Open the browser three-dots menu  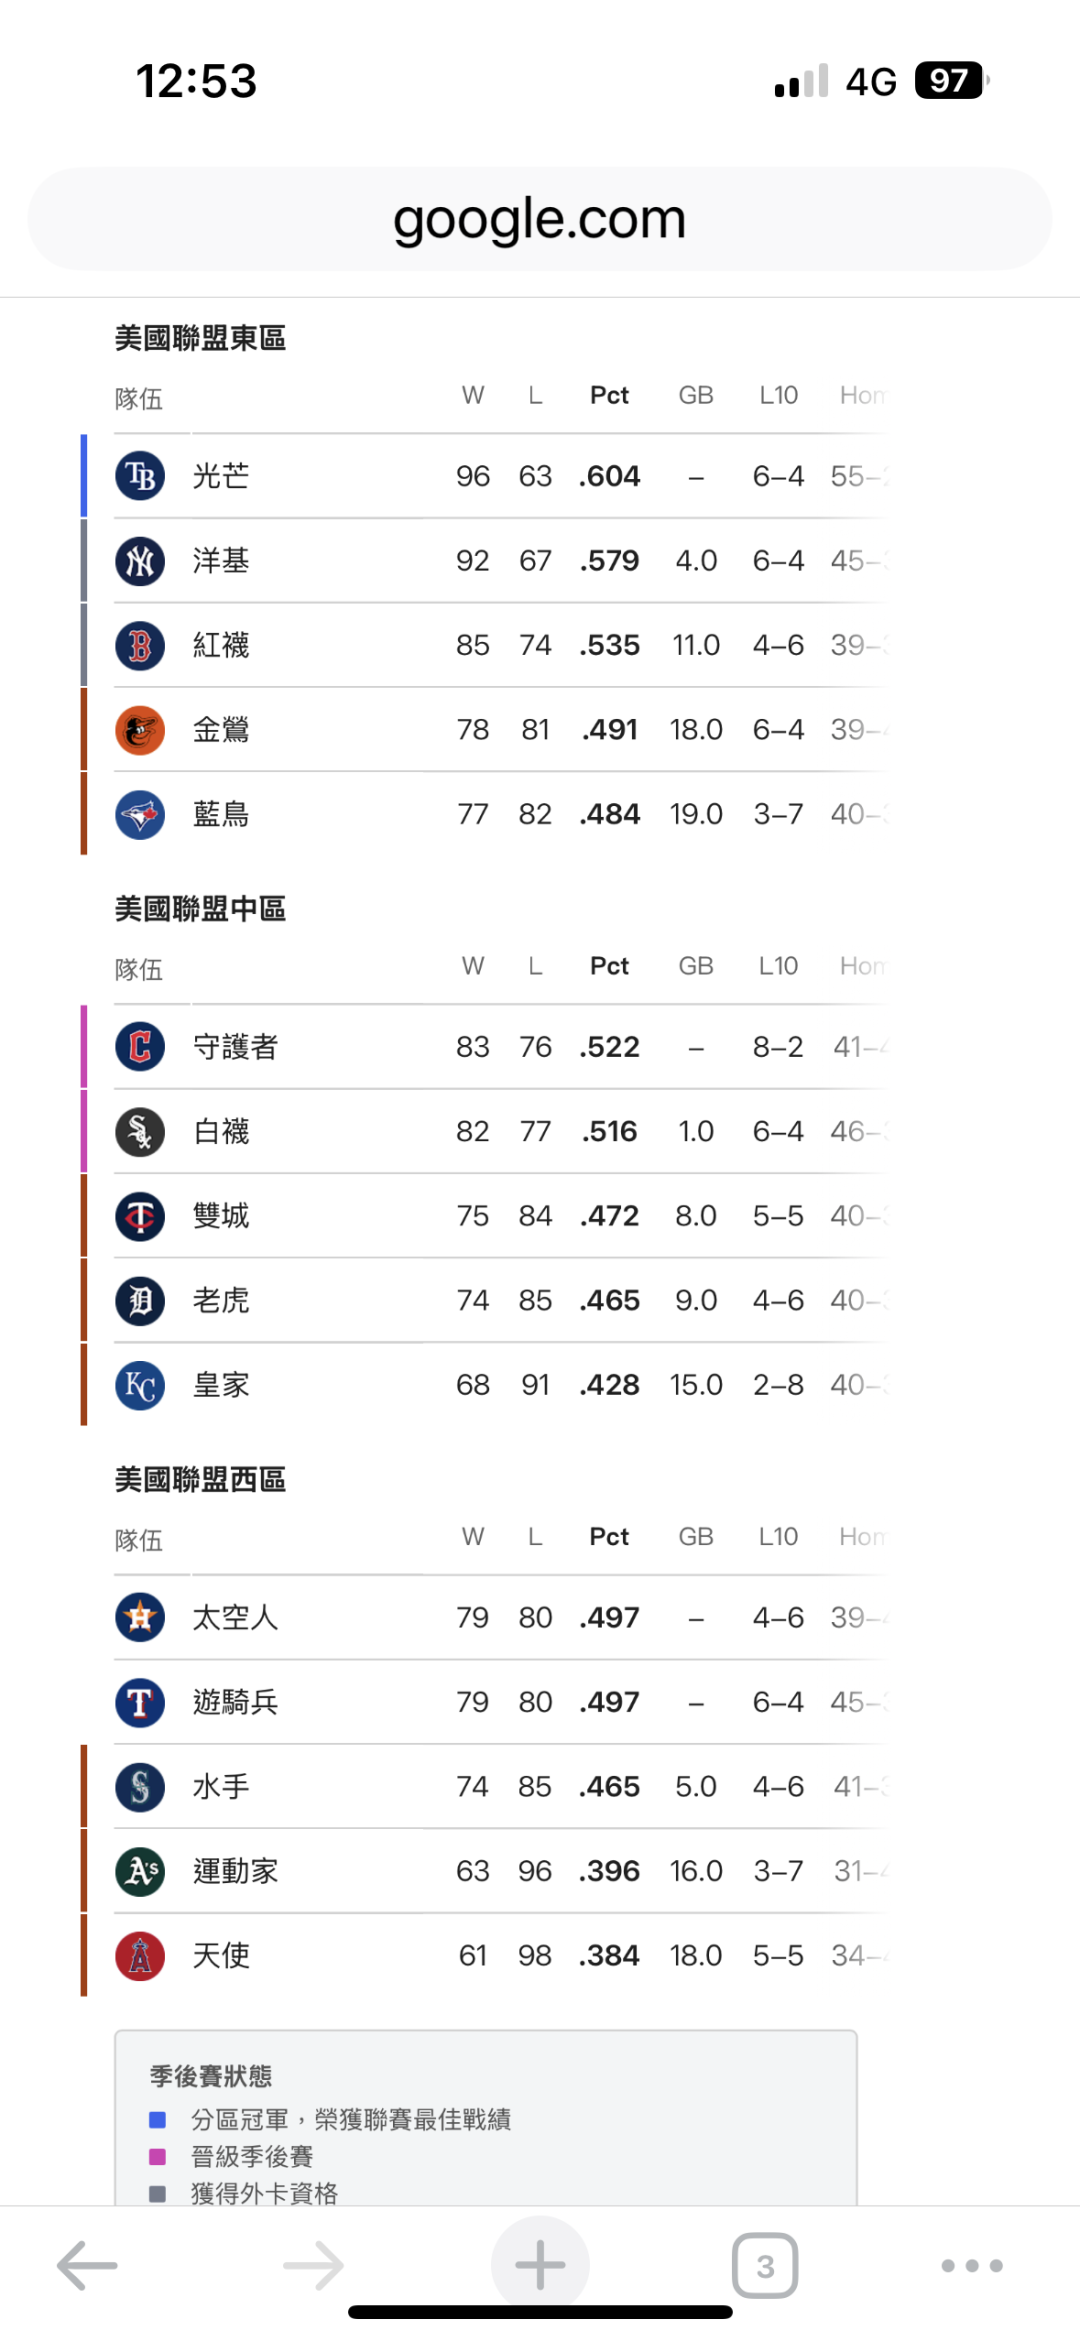[x=972, y=2265]
